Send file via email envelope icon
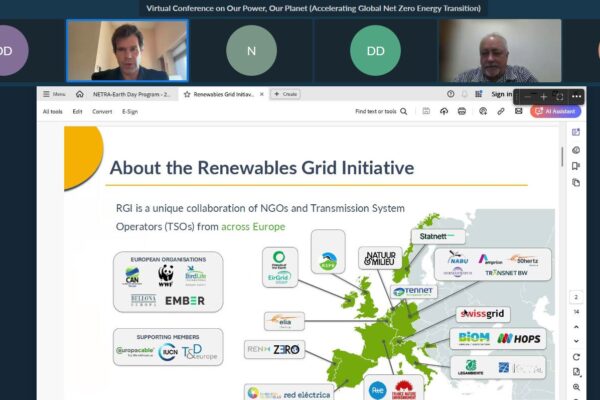 pyautogui.click(x=518, y=112)
